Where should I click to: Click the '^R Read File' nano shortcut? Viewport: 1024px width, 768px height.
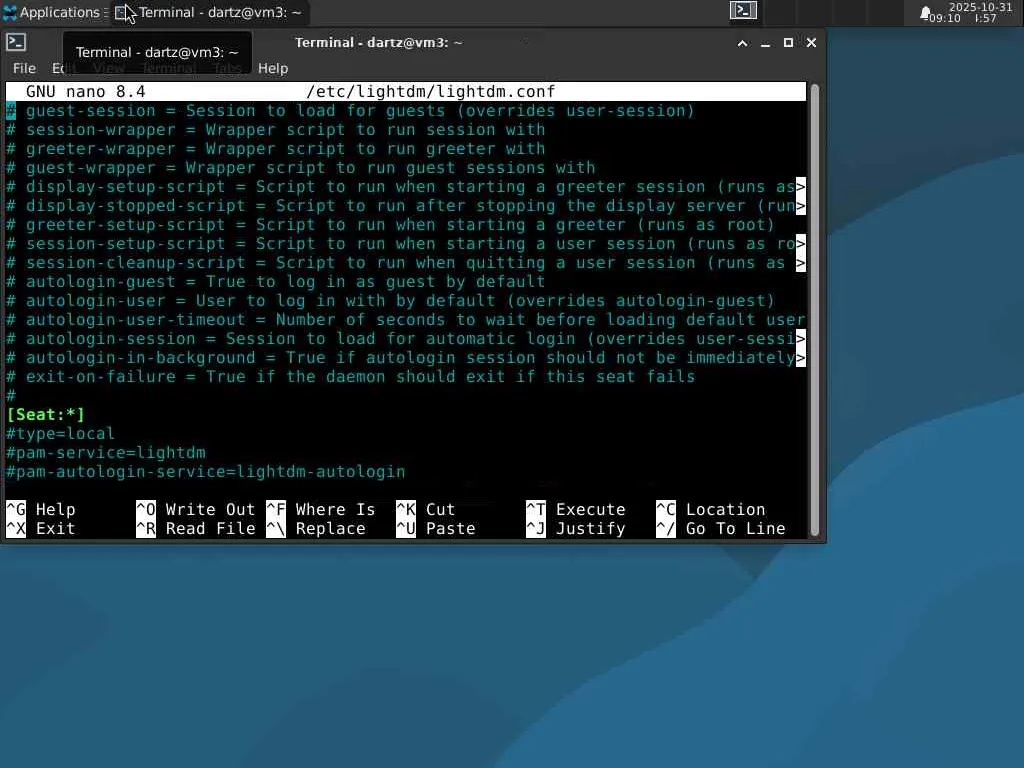195,528
